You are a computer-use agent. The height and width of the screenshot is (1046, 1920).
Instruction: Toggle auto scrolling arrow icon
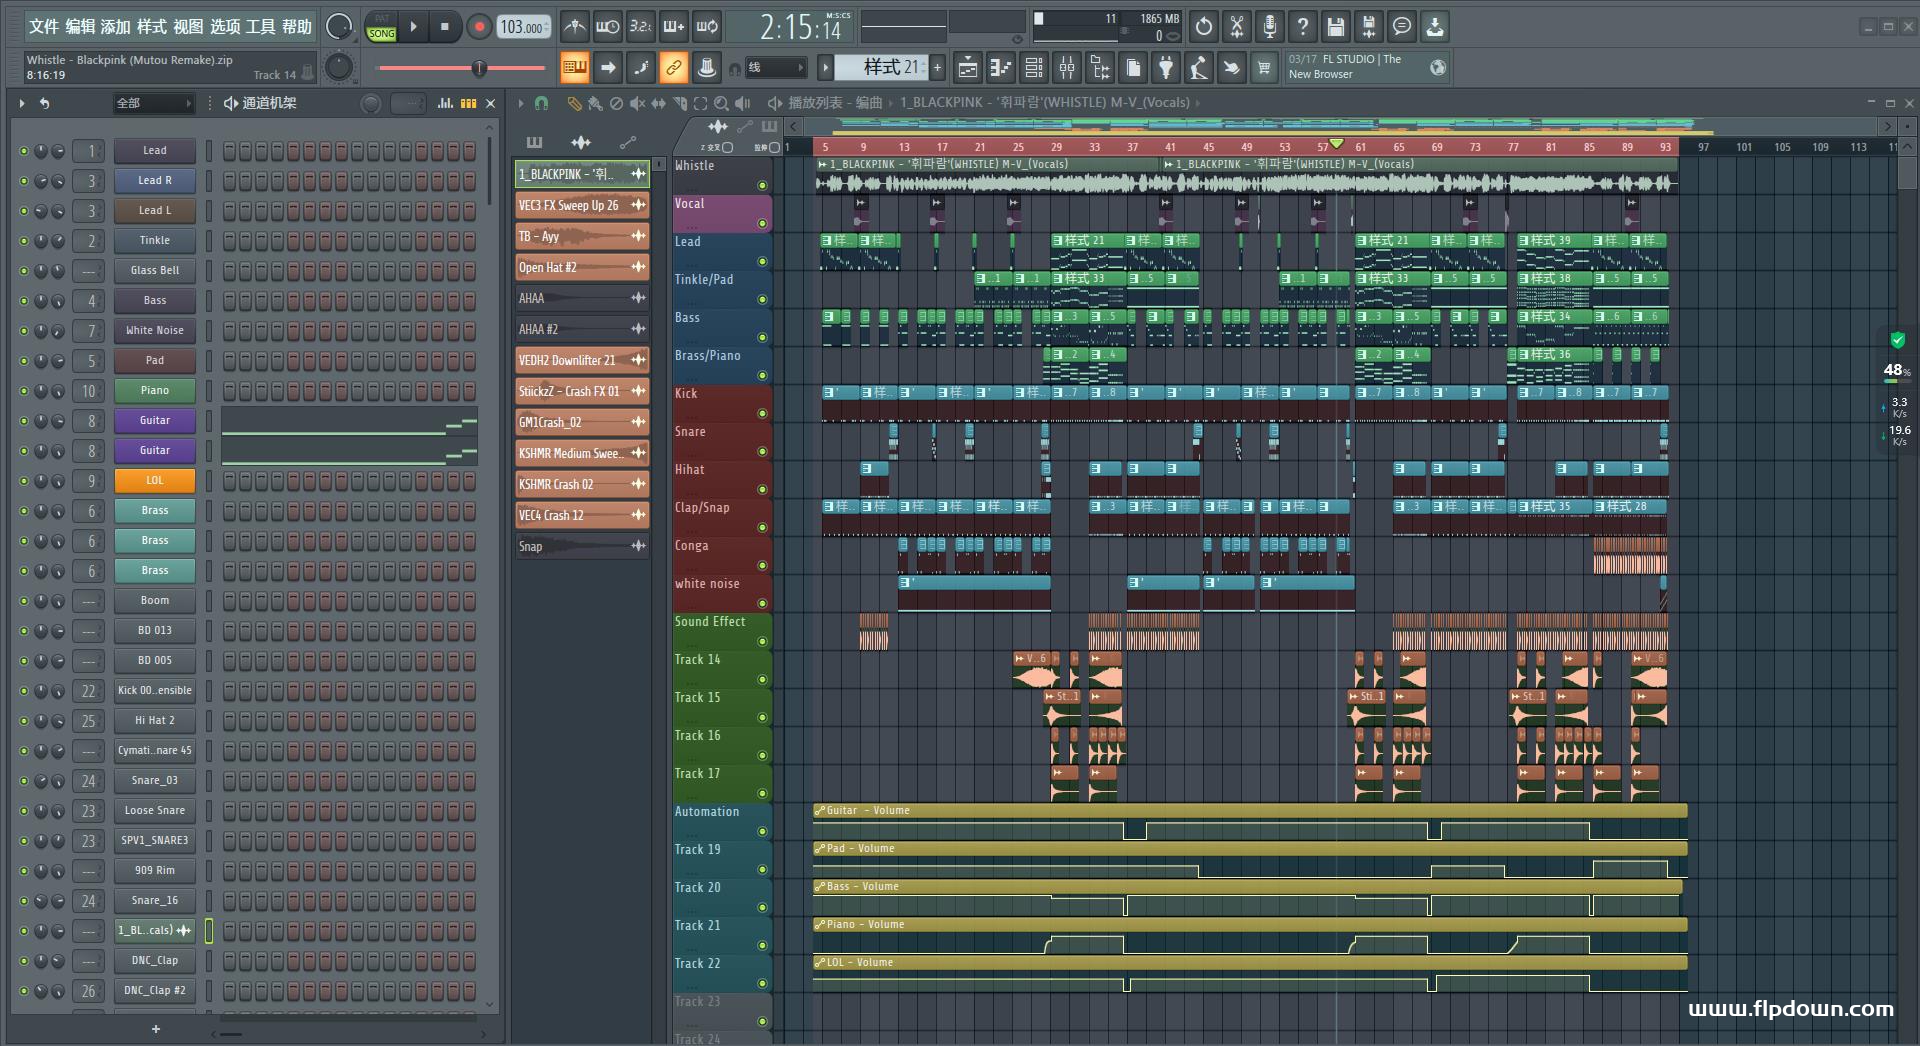click(x=607, y=68)
